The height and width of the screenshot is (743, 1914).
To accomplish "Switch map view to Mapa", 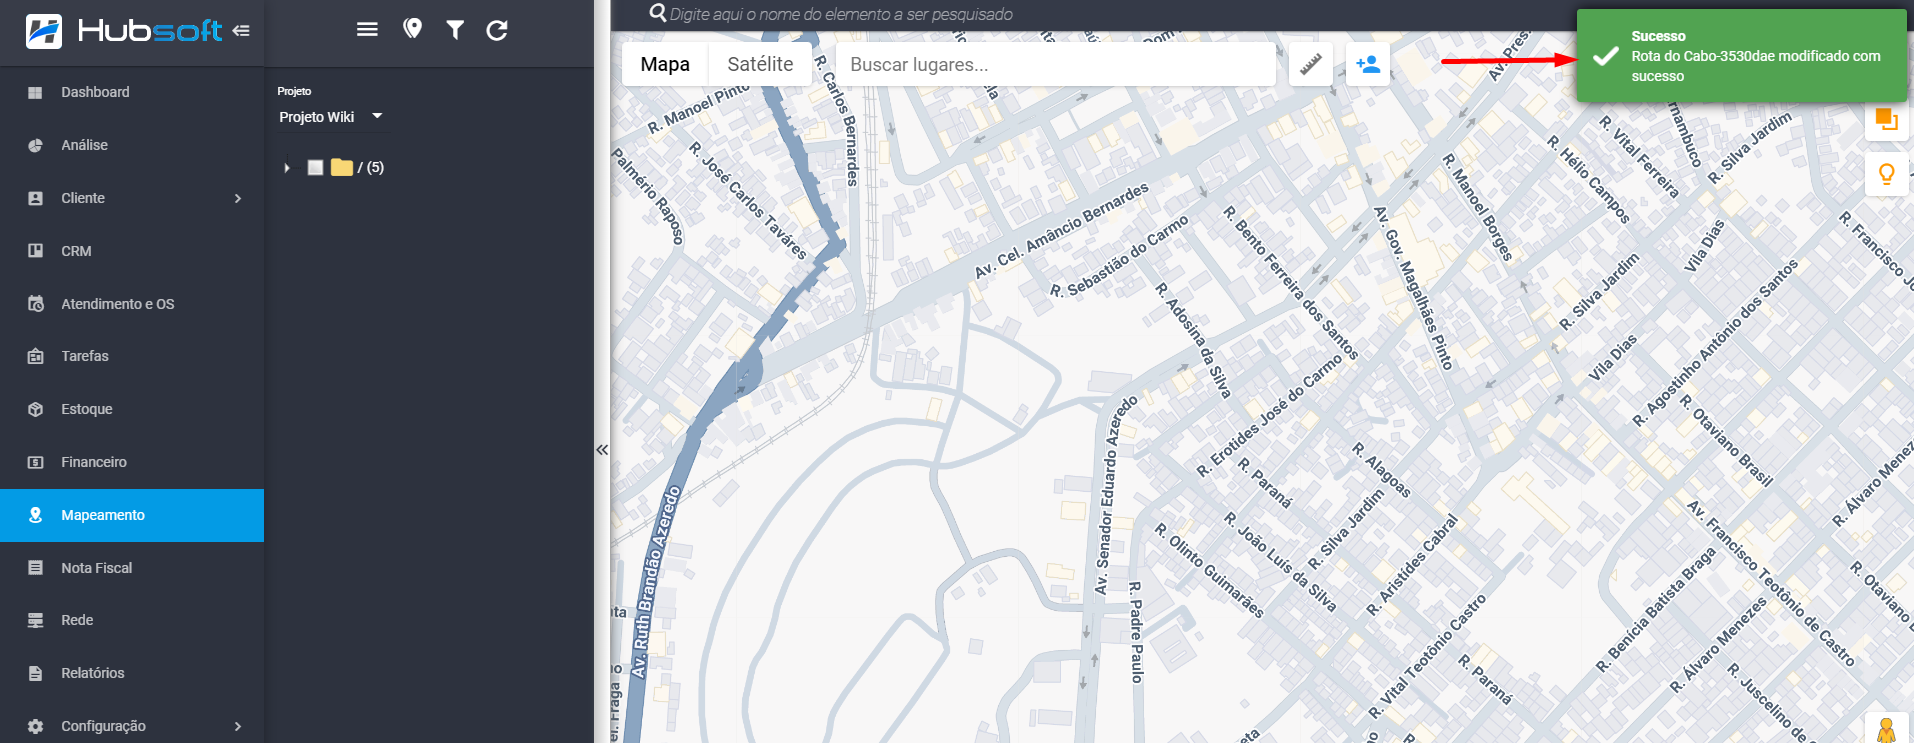I will [x=665, y=64].
